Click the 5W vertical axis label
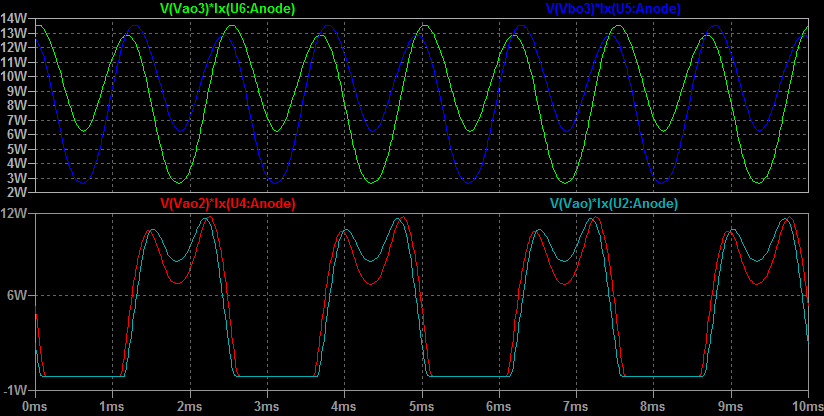This screenshot has height=416, width=824. point(17,149)
